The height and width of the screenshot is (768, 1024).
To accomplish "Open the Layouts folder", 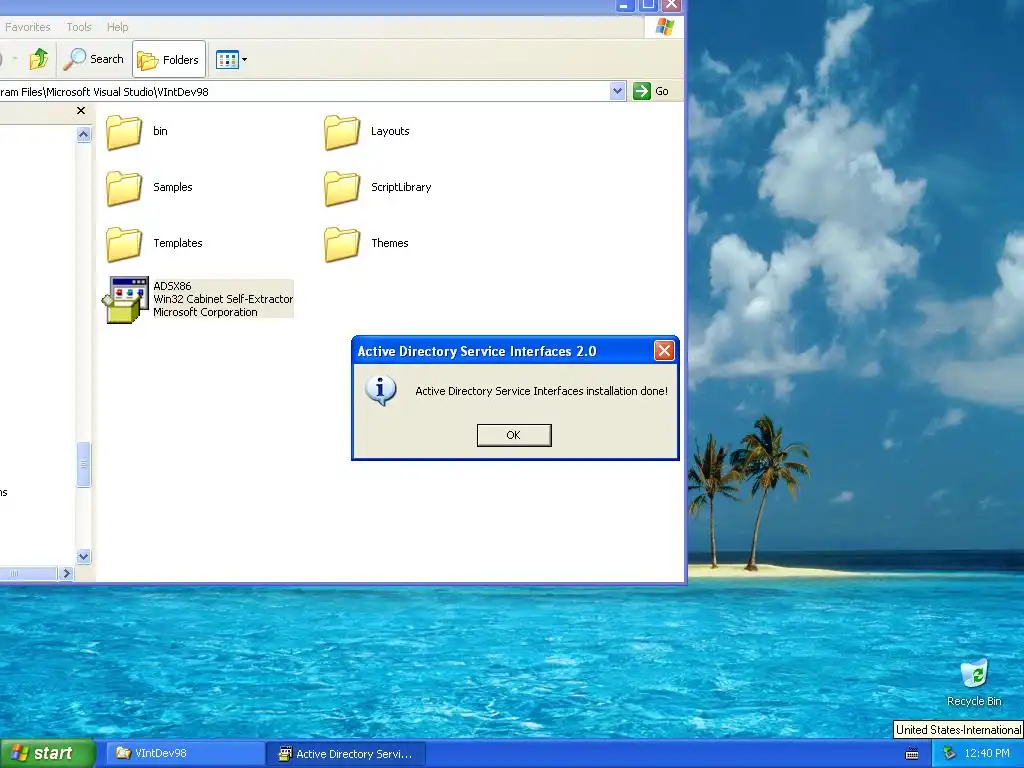I will [342, 133].
